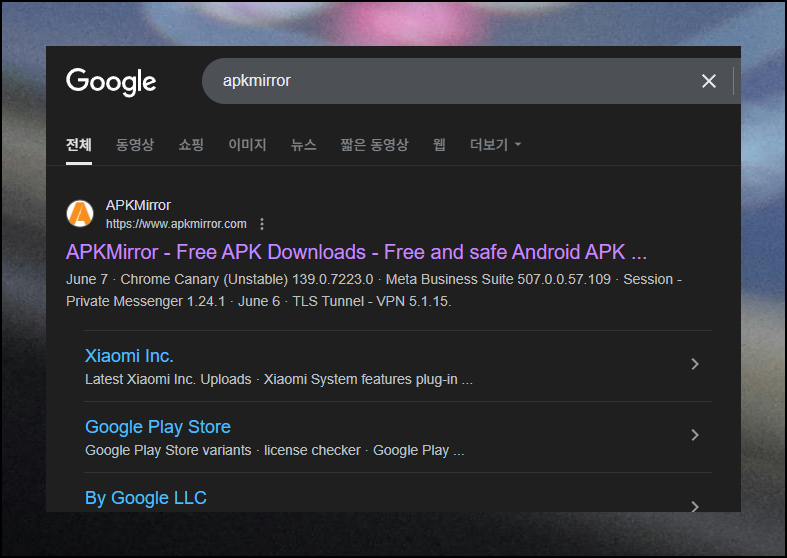
Task: Click the https://www.apkmirror.com URL text
Action: (x=176, y=224)
